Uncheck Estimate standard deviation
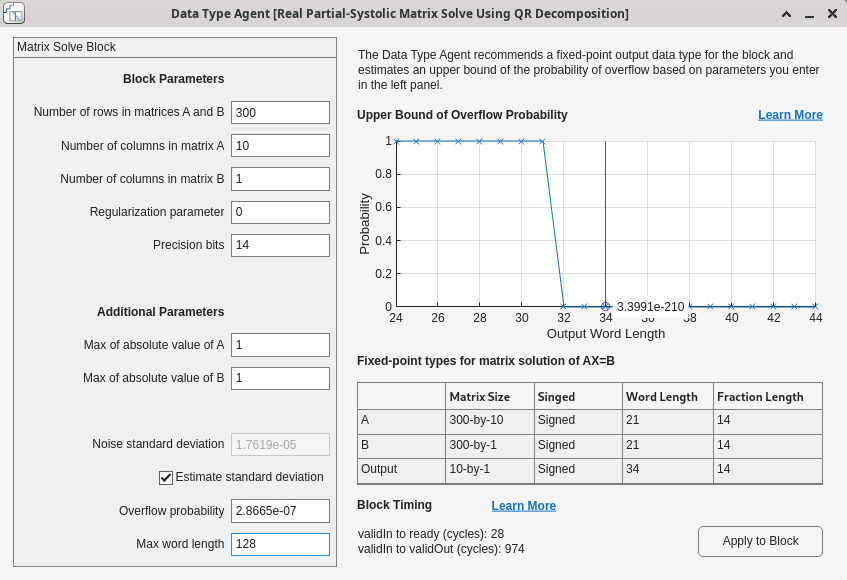 166,477
